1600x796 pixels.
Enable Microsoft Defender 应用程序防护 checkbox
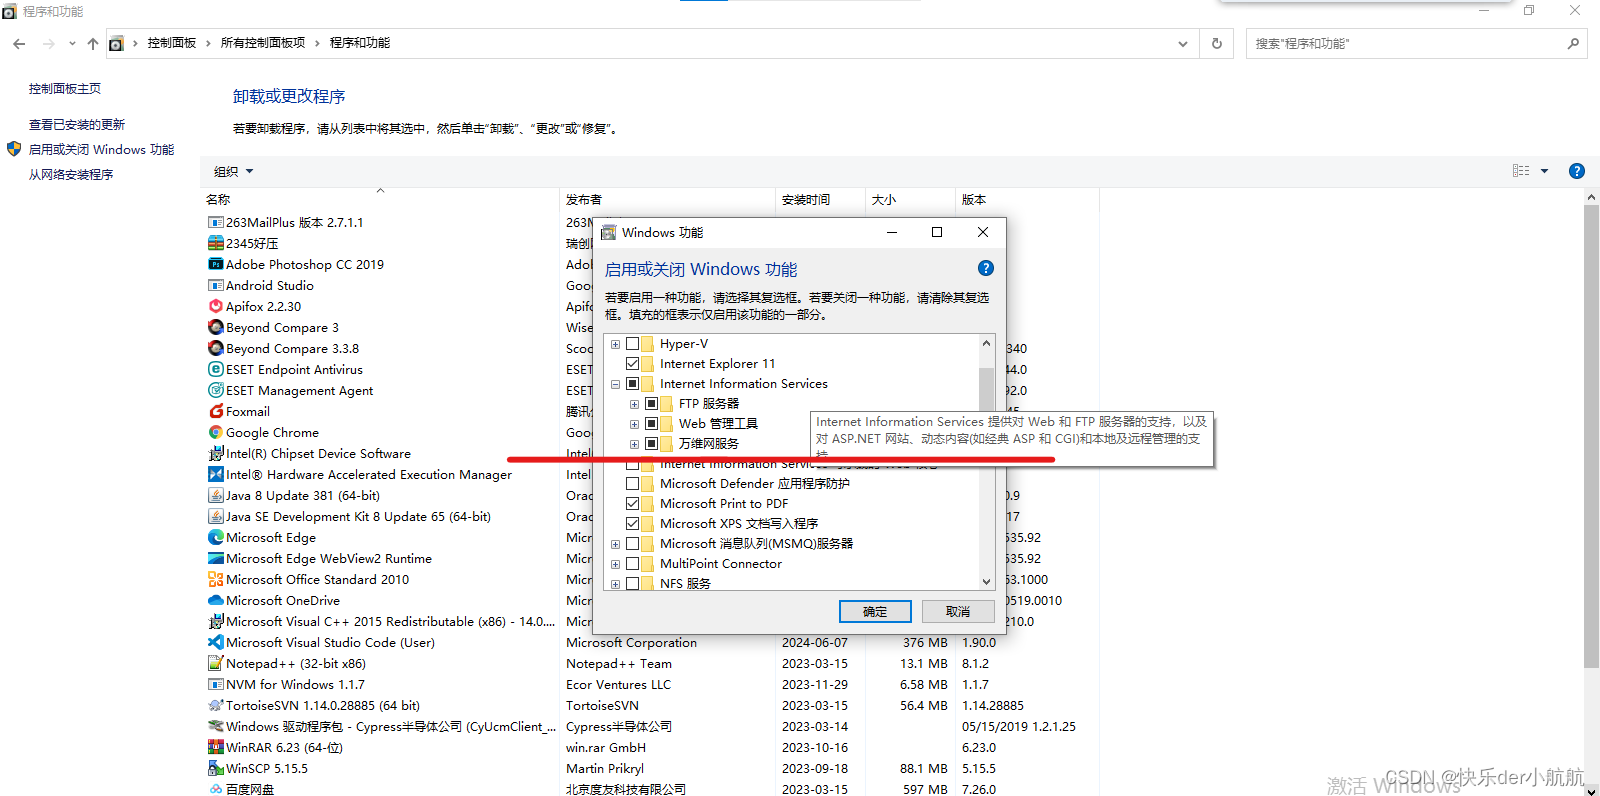click(632, 484)
